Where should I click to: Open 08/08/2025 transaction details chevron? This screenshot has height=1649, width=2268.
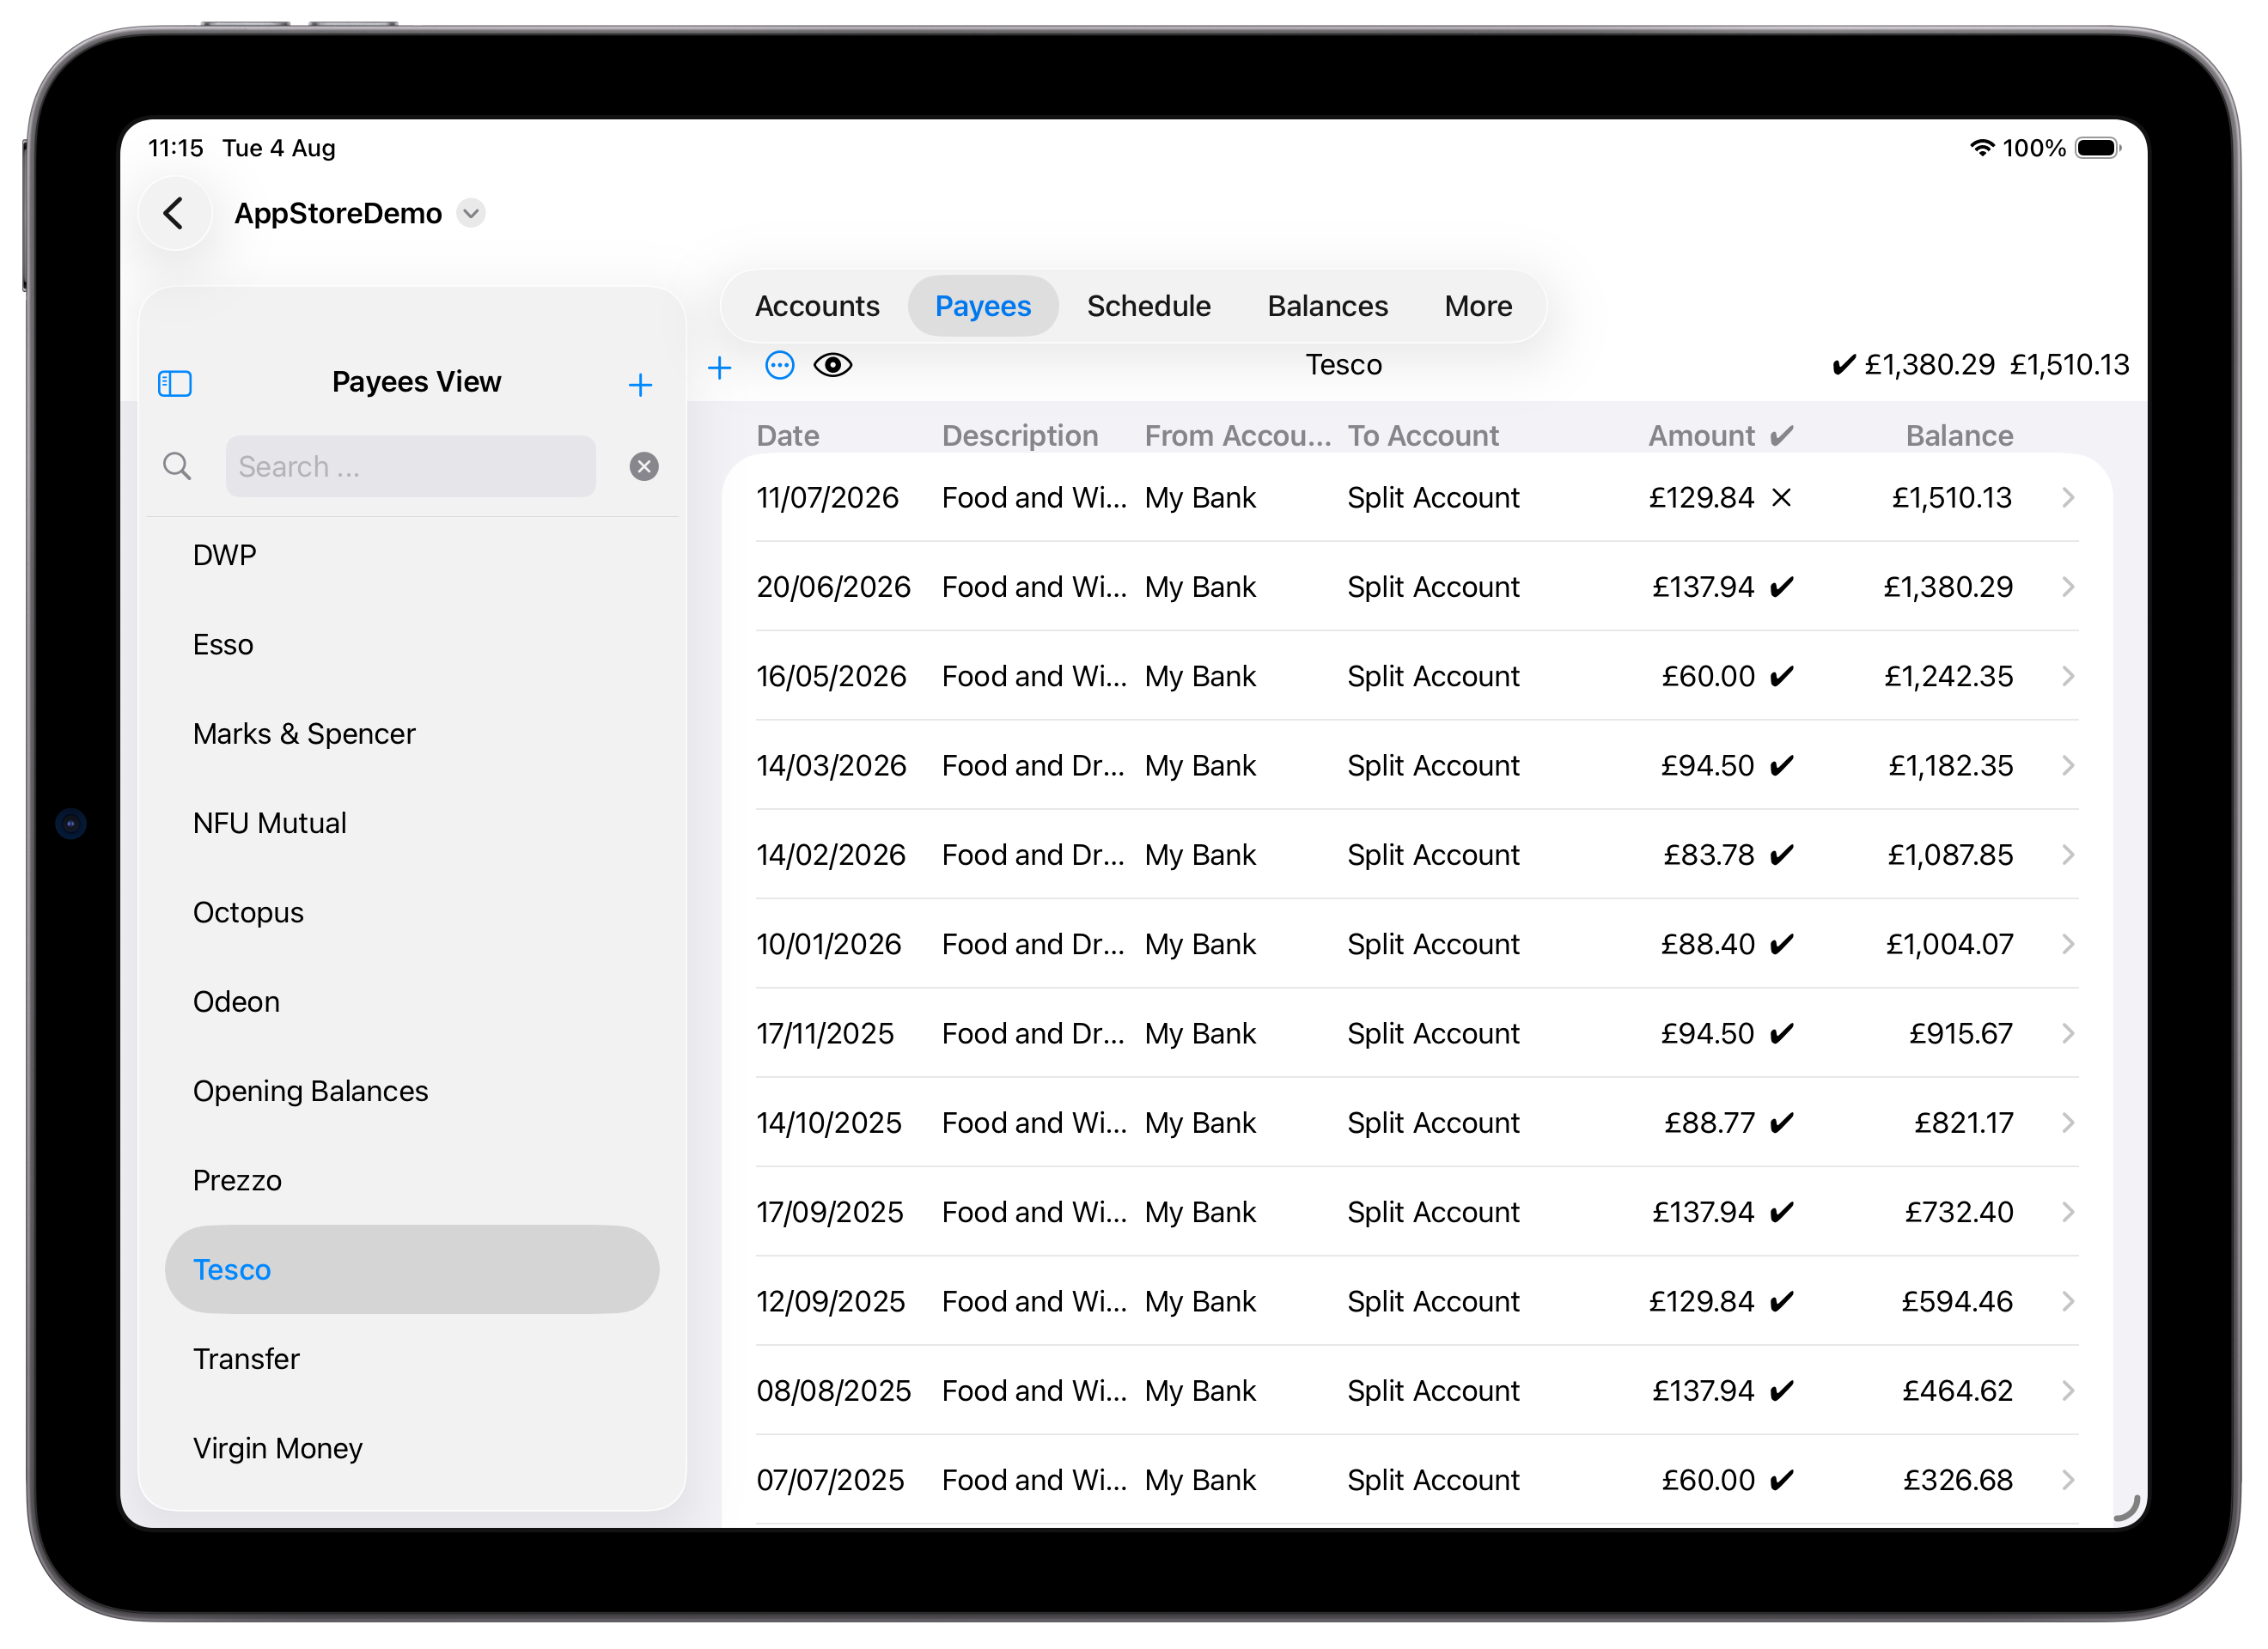pyautogui.click(x=2068, y=1391)
